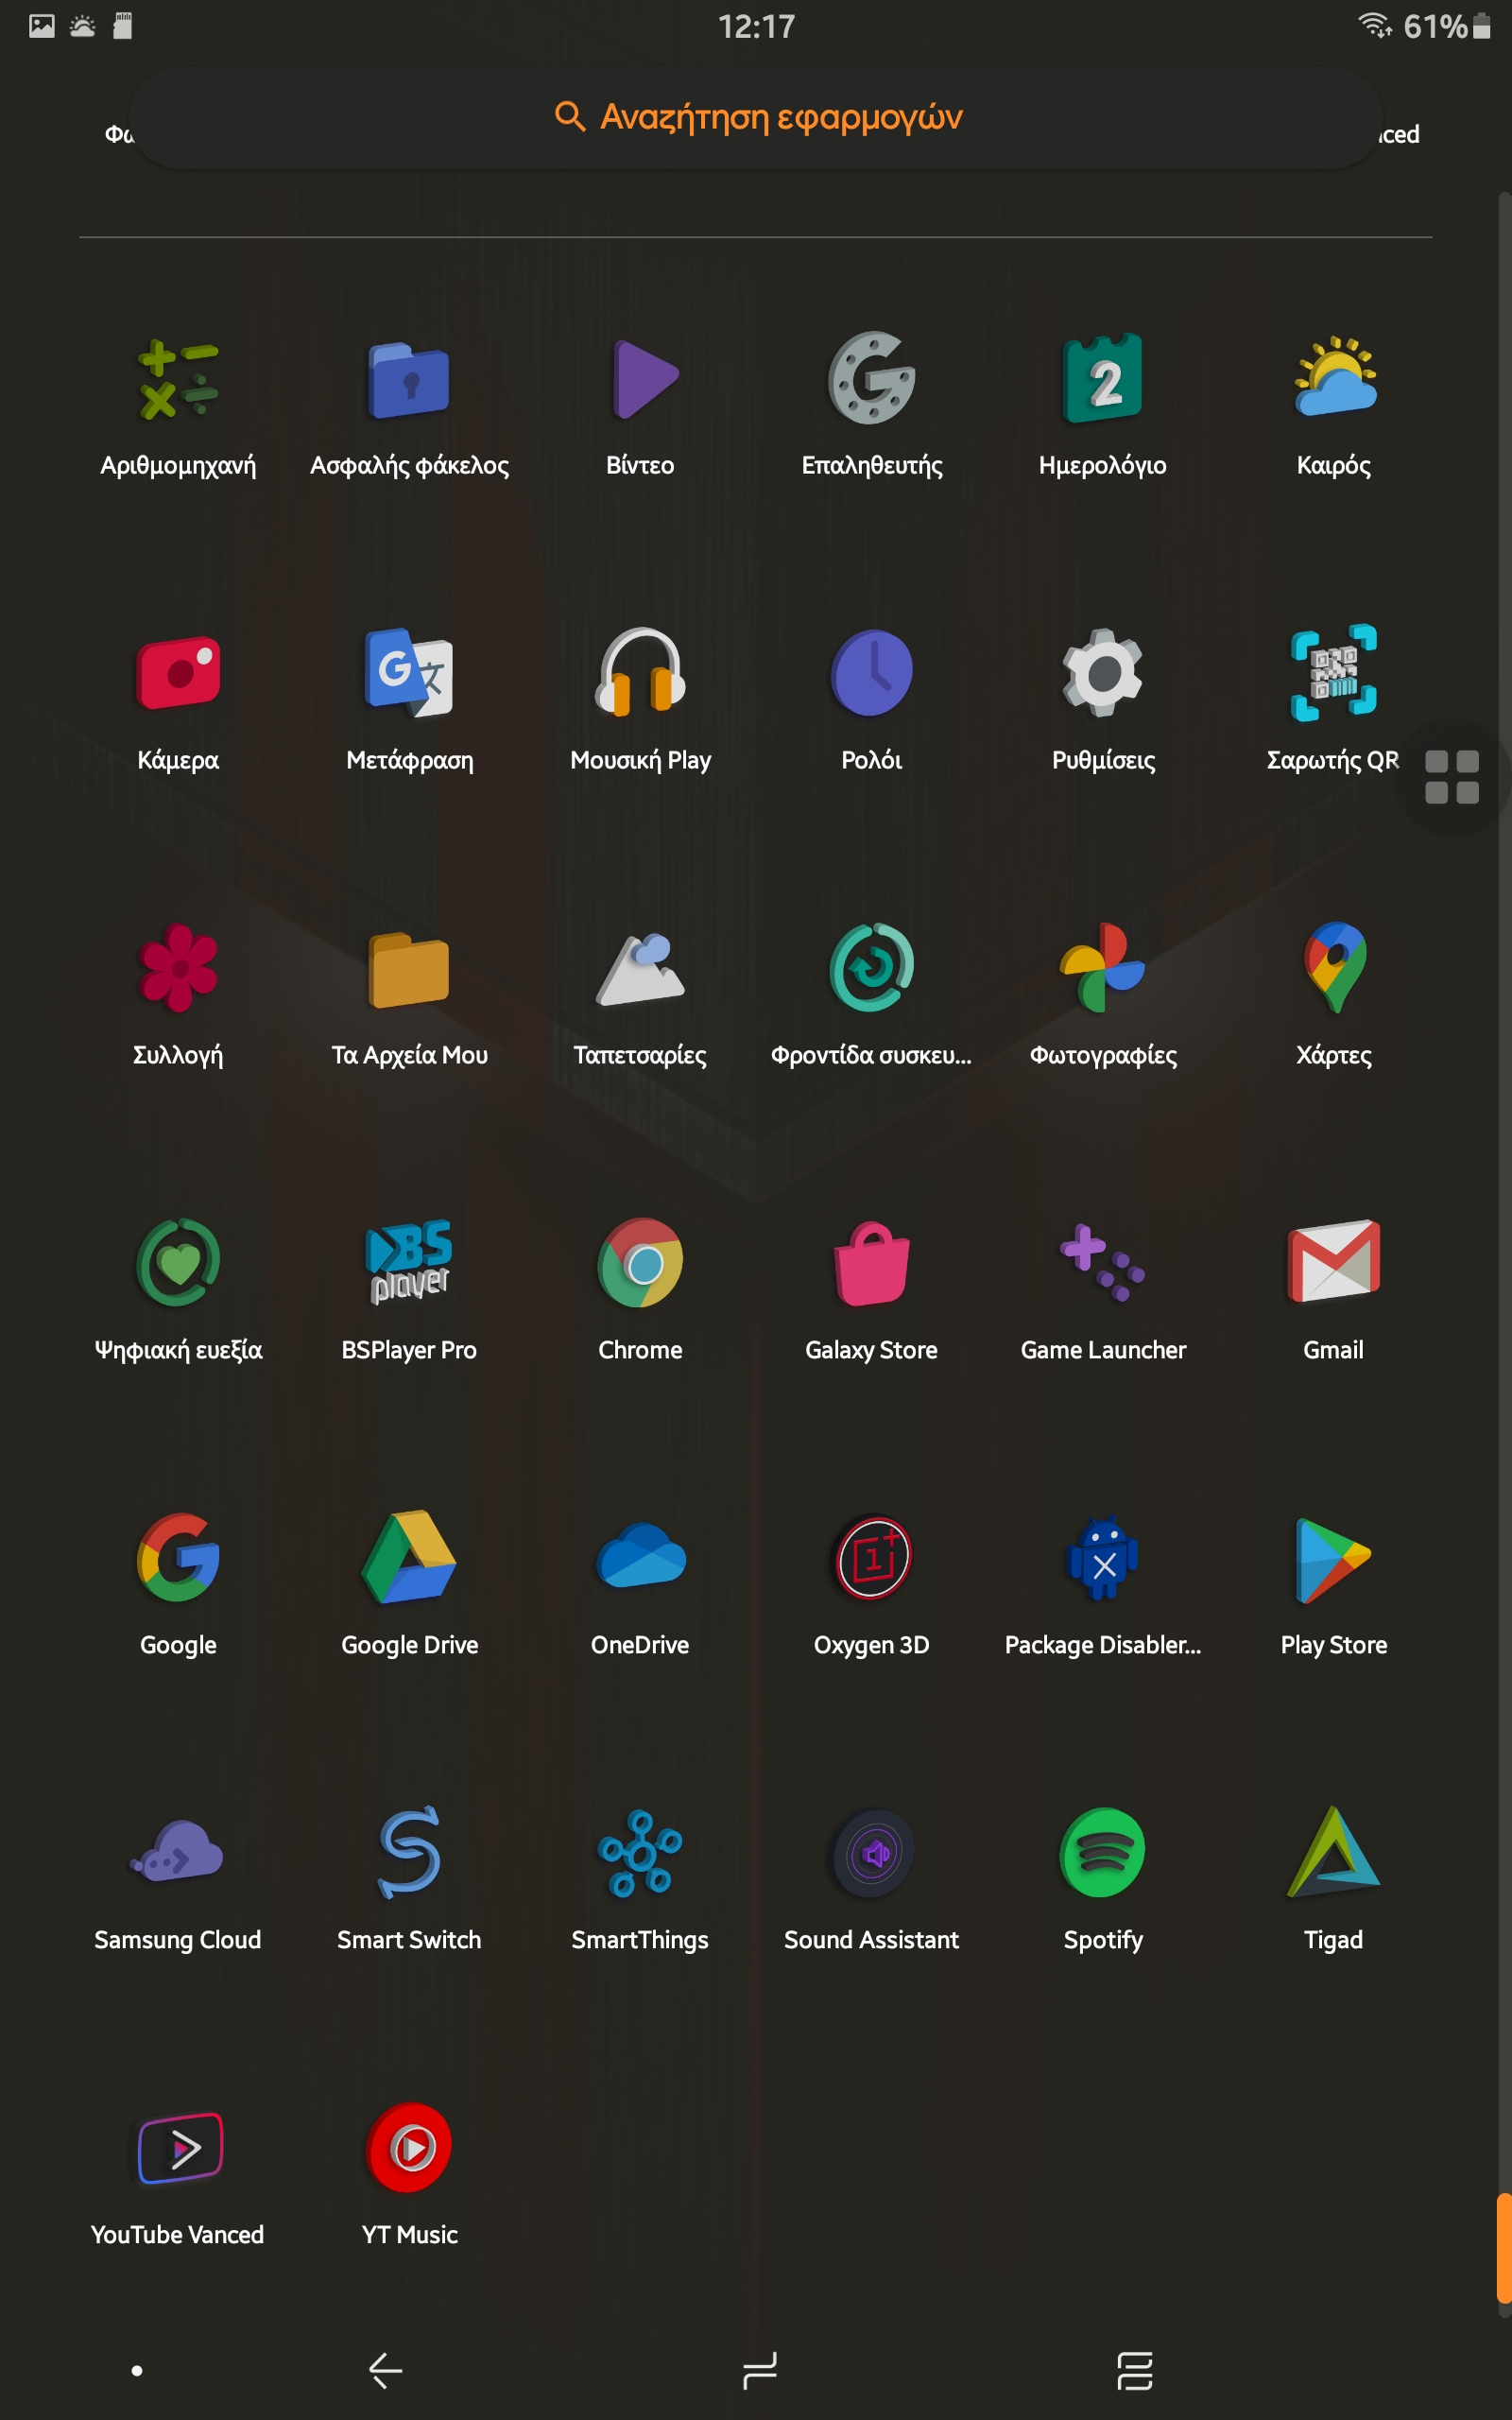Viewport: 1512px width, 2420px height.
Task: Open Ρυθμίσεις settings
Action: (1103, 673)
